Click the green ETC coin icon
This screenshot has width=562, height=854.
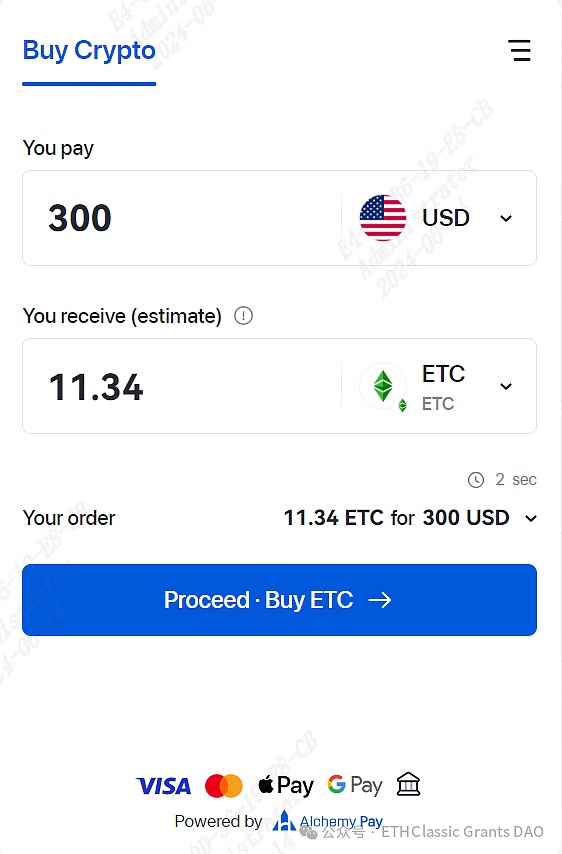(383, 386)
